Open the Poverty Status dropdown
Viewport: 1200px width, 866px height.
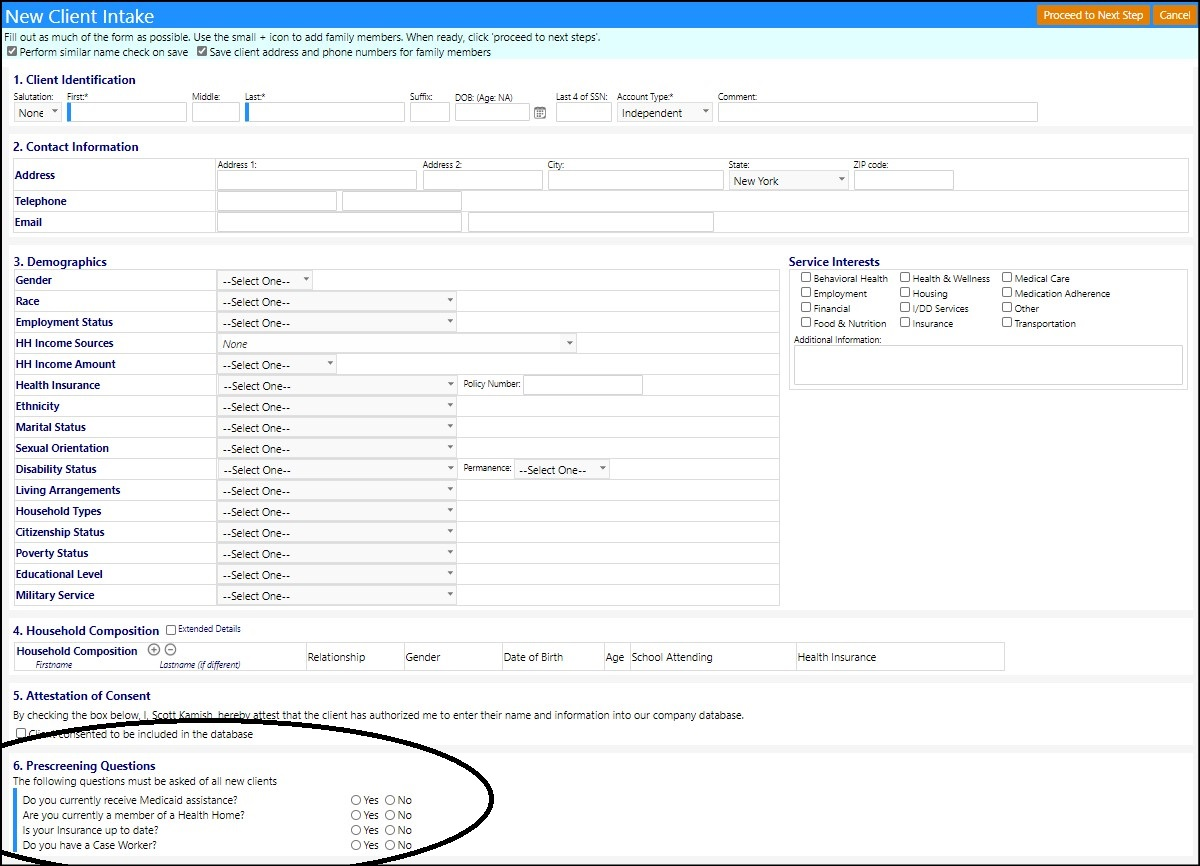(x=337, y=554)
